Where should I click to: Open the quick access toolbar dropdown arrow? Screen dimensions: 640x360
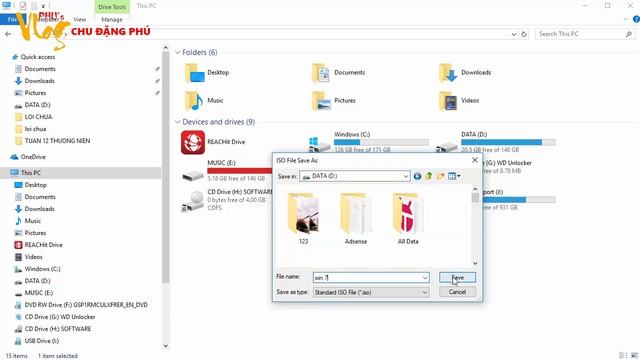pos(43,6)
